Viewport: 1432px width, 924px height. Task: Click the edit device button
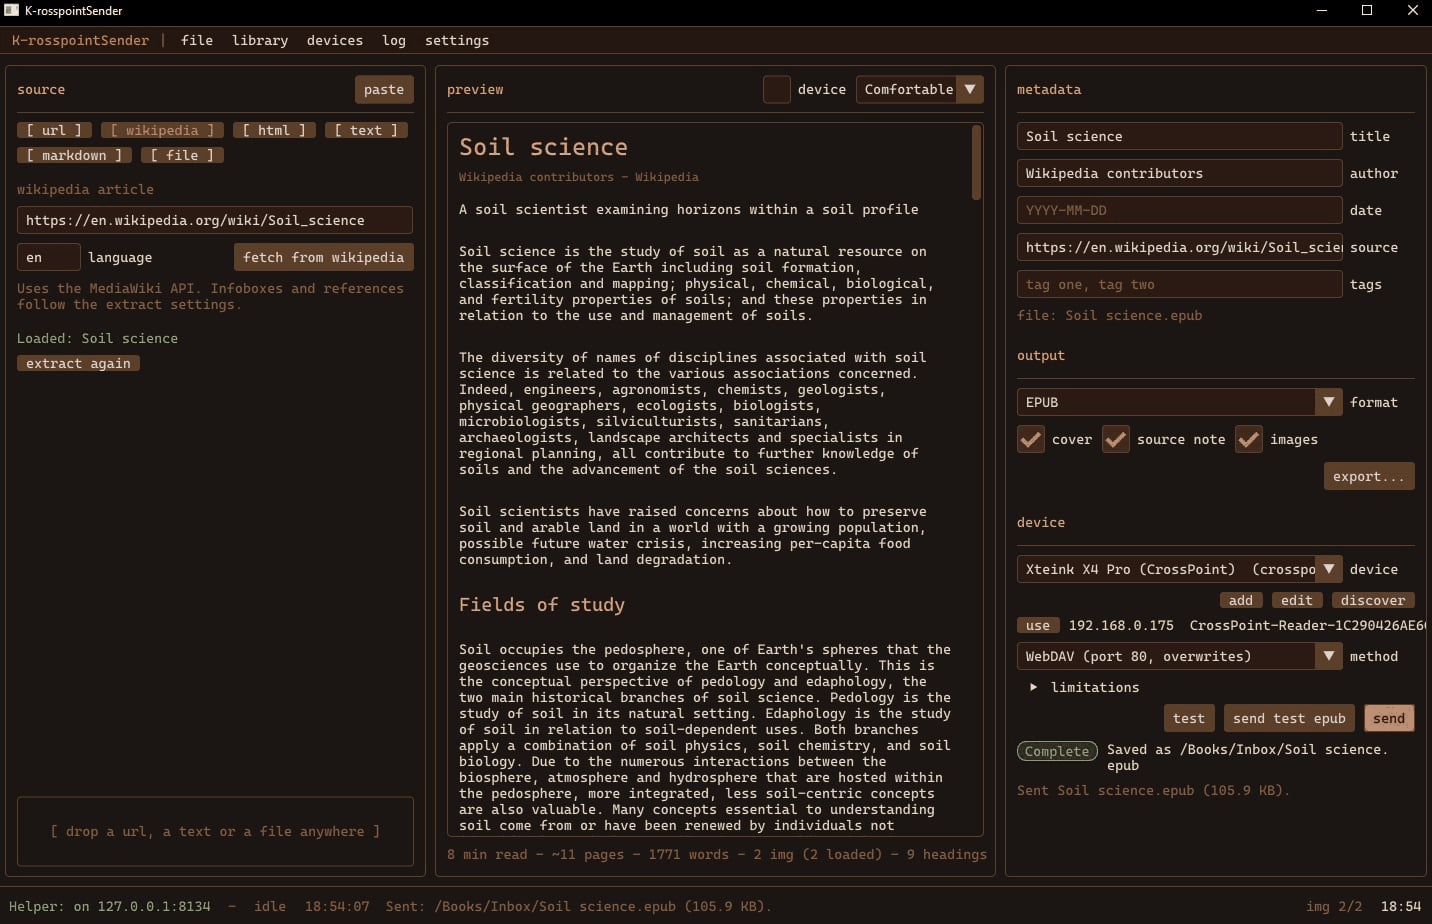tap(1297, 600)
